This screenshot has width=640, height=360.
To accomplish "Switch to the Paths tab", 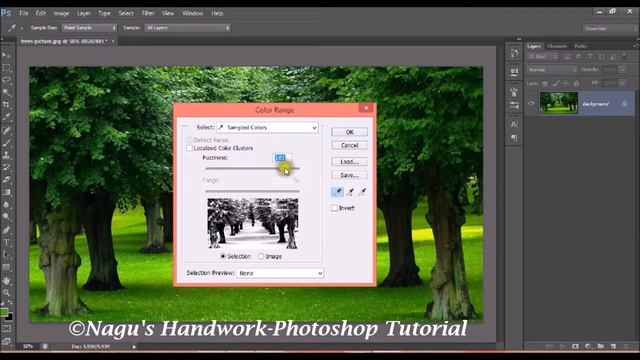I will coord(580,46).
